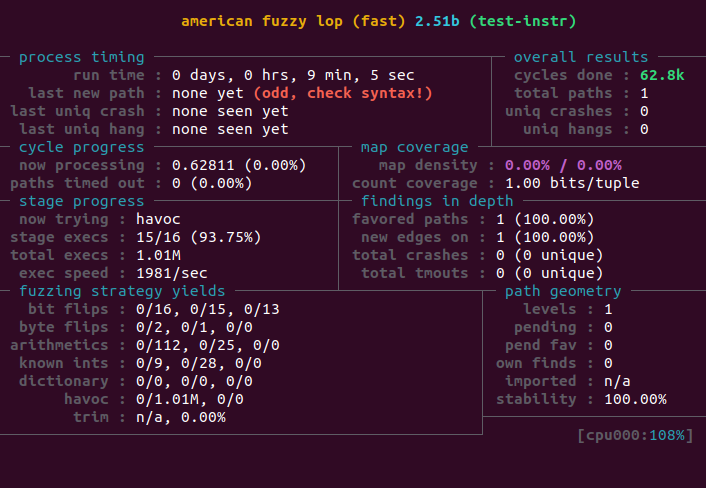The height and width of the screenshot is (488, 706).
Task: Select the 'path geometry' section heading
Action: [563, 291]
